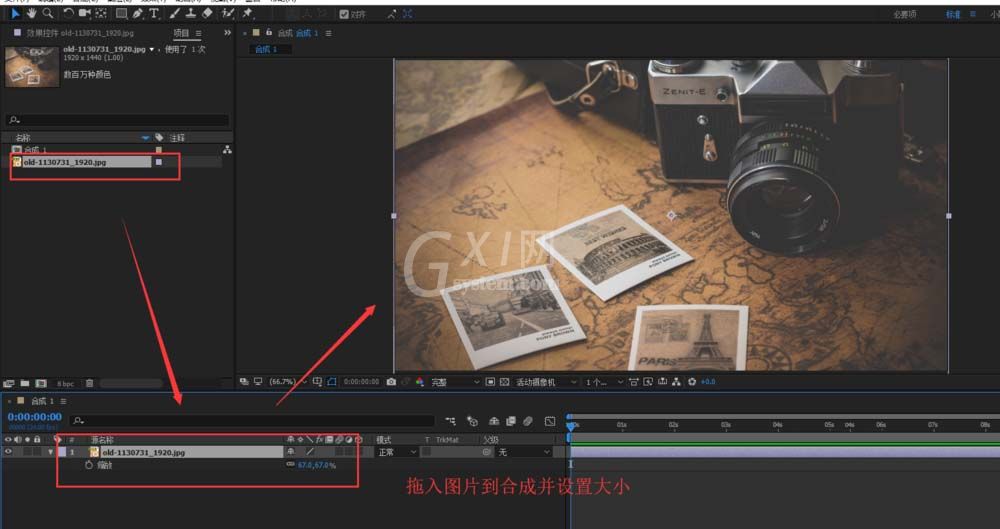Open the 项目 panel menu
Screen dimensions: 1000x529
(198, 33)
